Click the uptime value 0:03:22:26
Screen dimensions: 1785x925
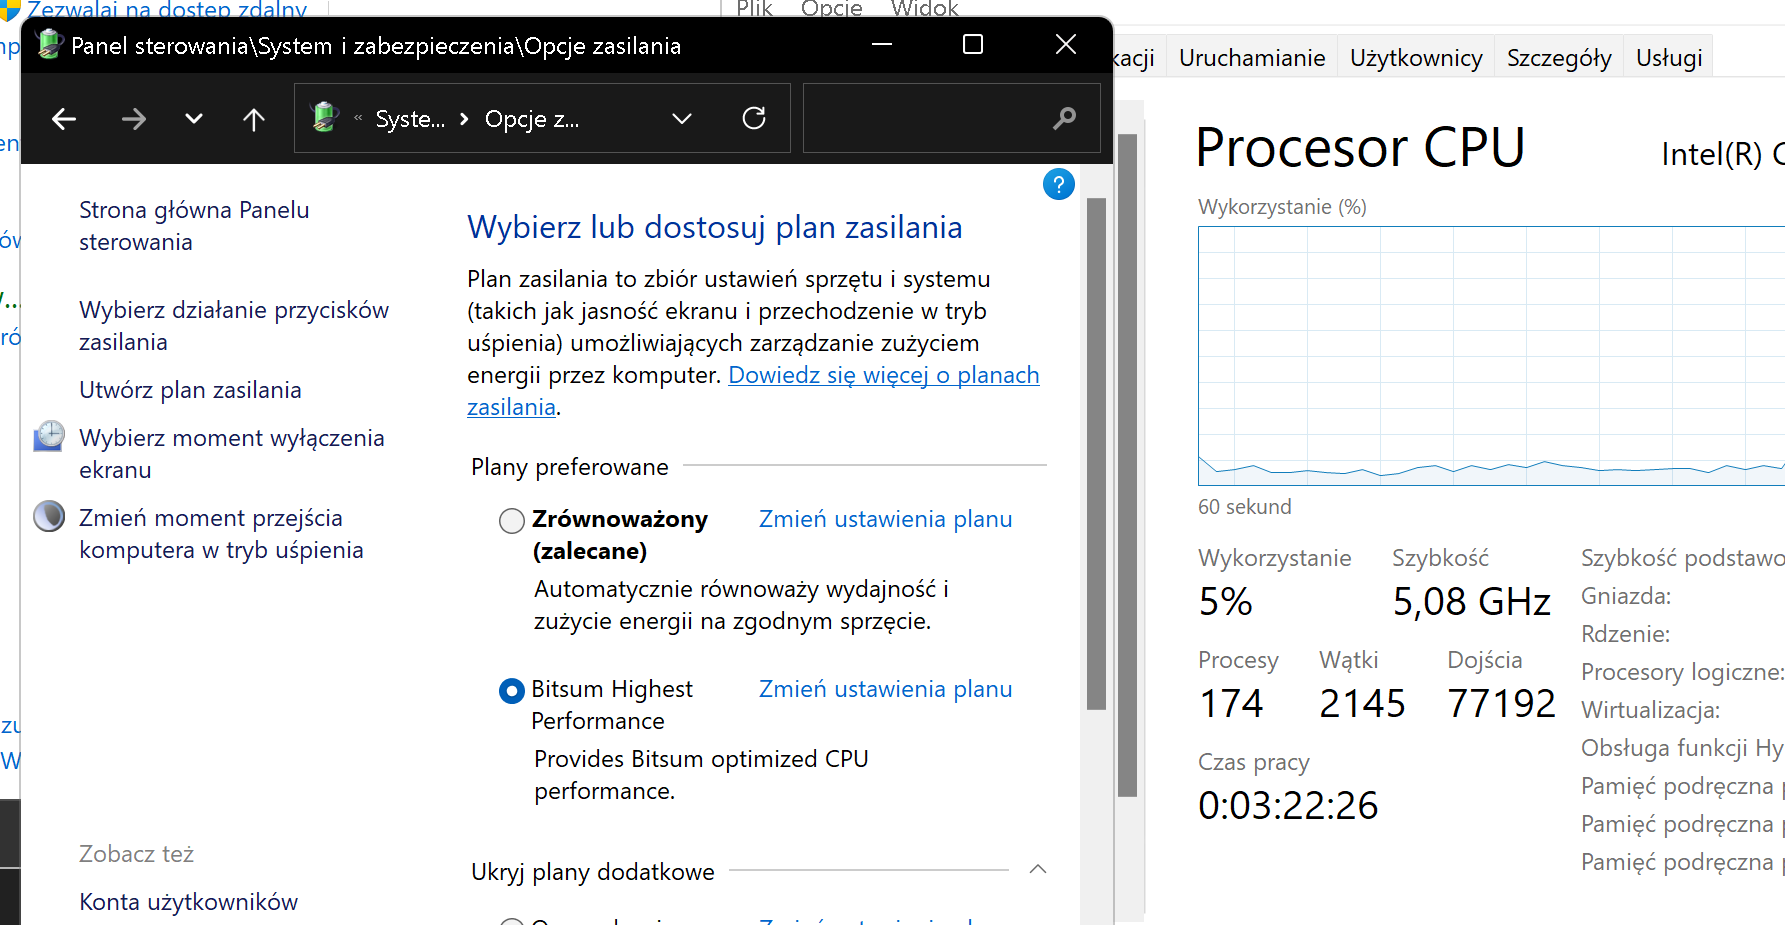point(1288,806)
